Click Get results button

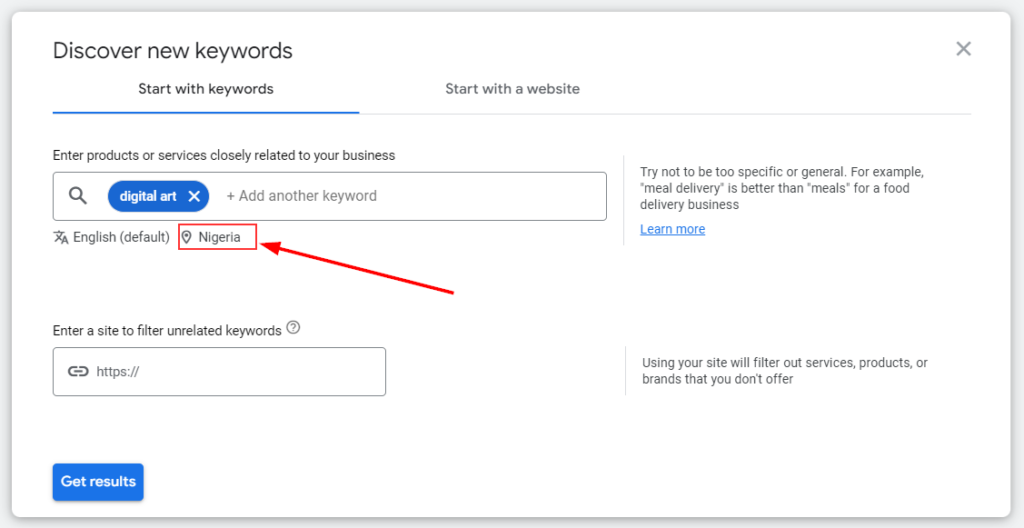[98, 482]
